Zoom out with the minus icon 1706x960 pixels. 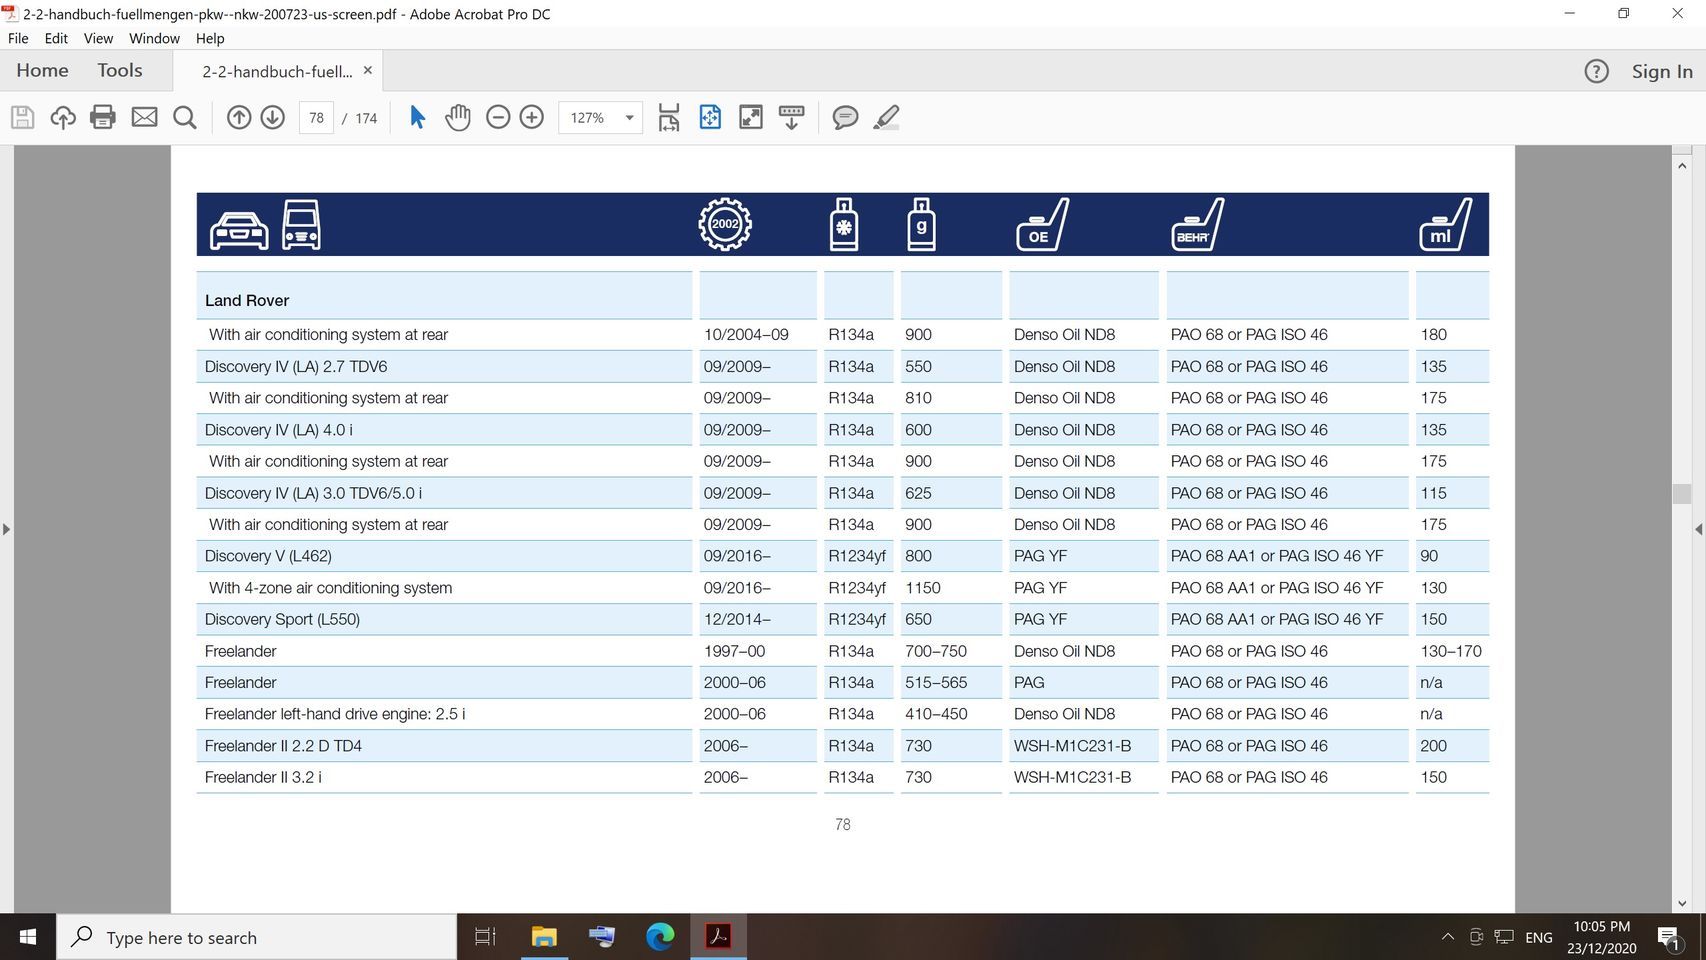pyautogui.click(x=498, y=117)
